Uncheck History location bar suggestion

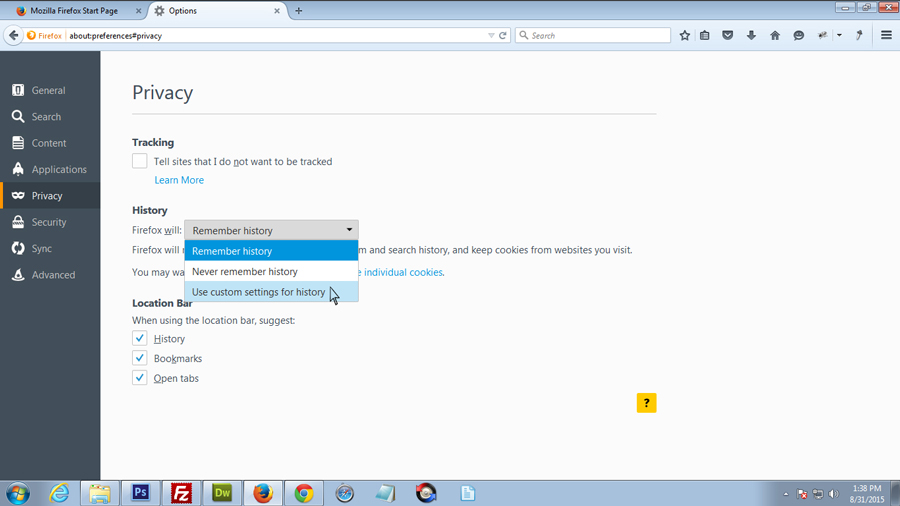coord(139,338)
